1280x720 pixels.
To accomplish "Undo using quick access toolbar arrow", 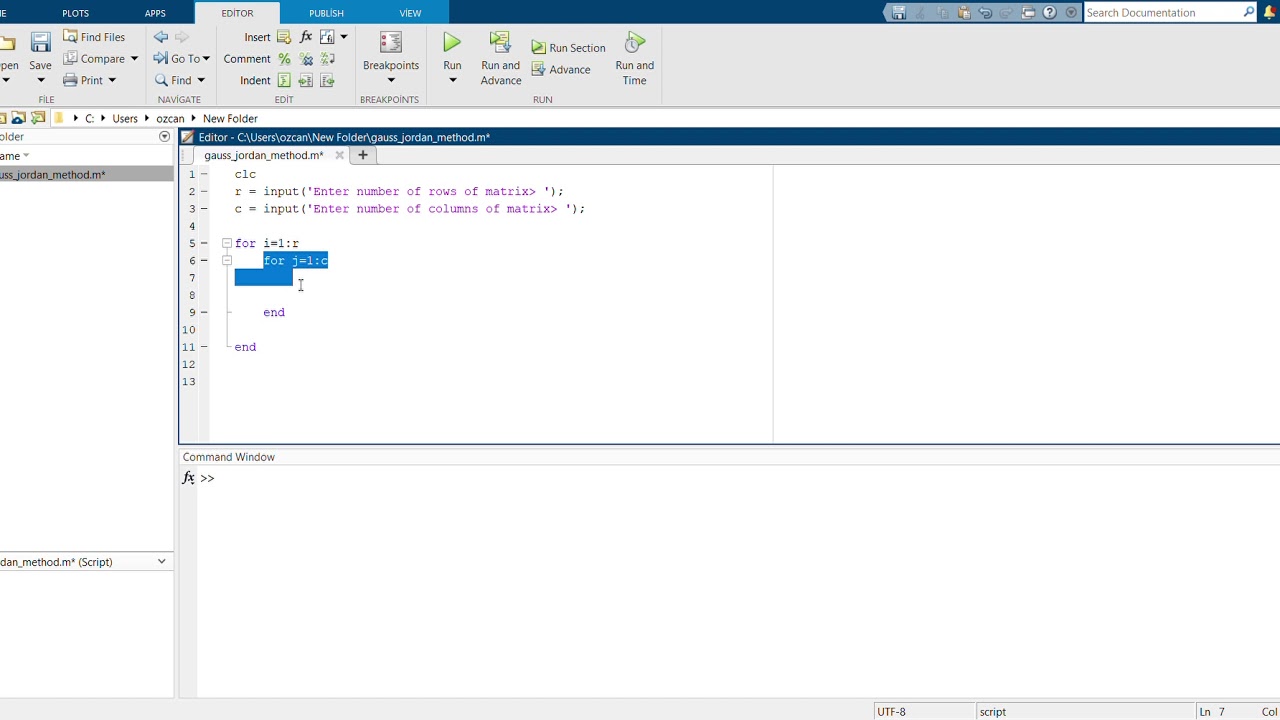I will point(986,13).
